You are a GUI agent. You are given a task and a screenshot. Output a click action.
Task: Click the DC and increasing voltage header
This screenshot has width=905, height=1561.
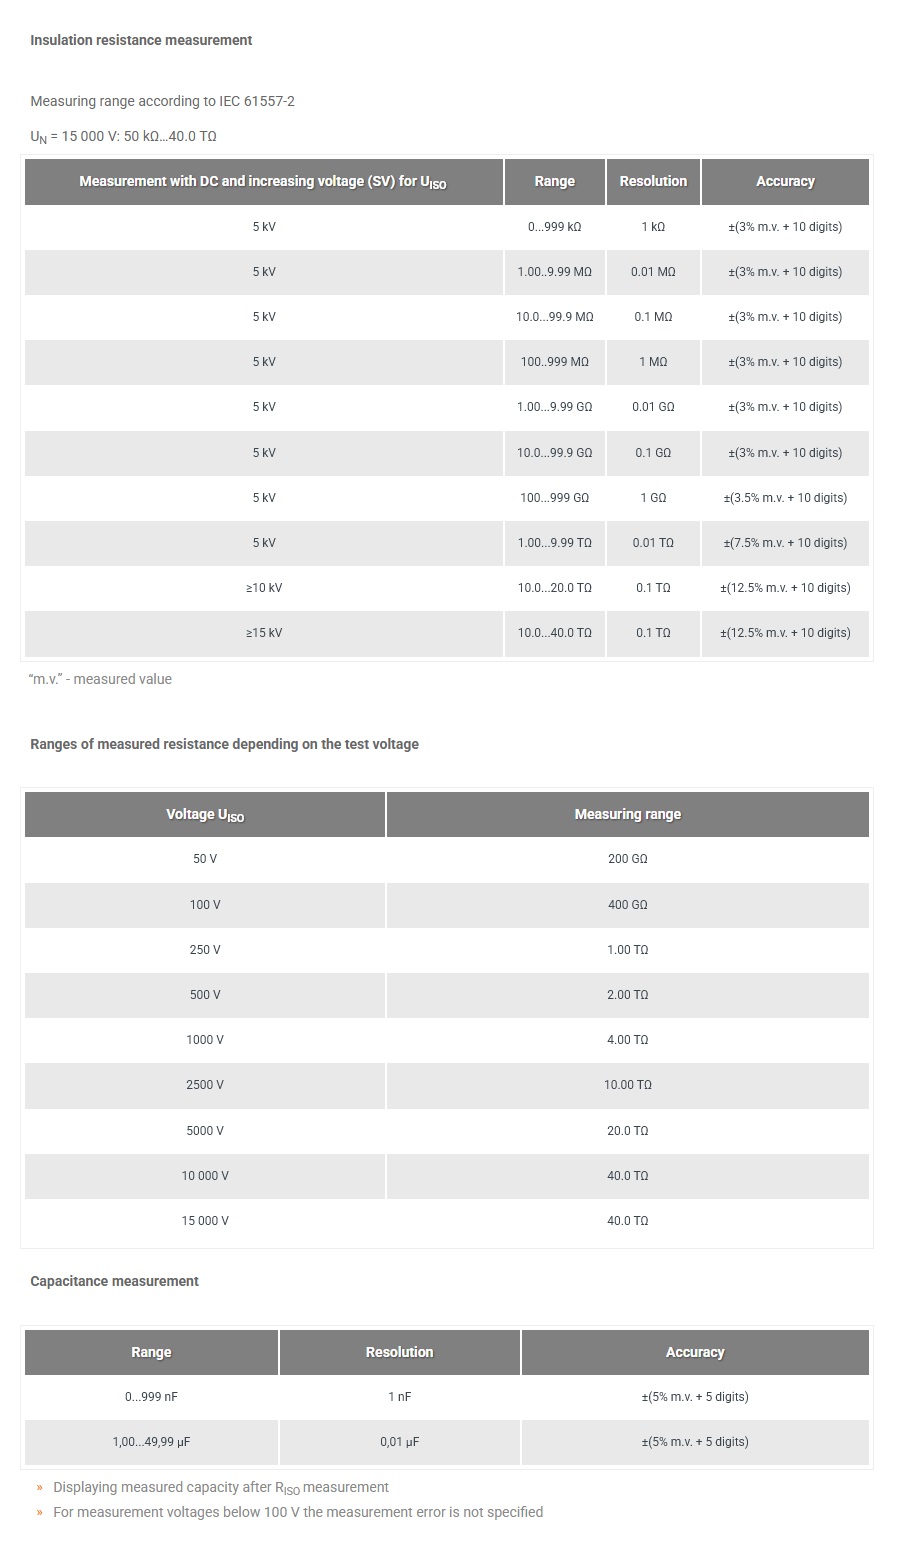263,182
